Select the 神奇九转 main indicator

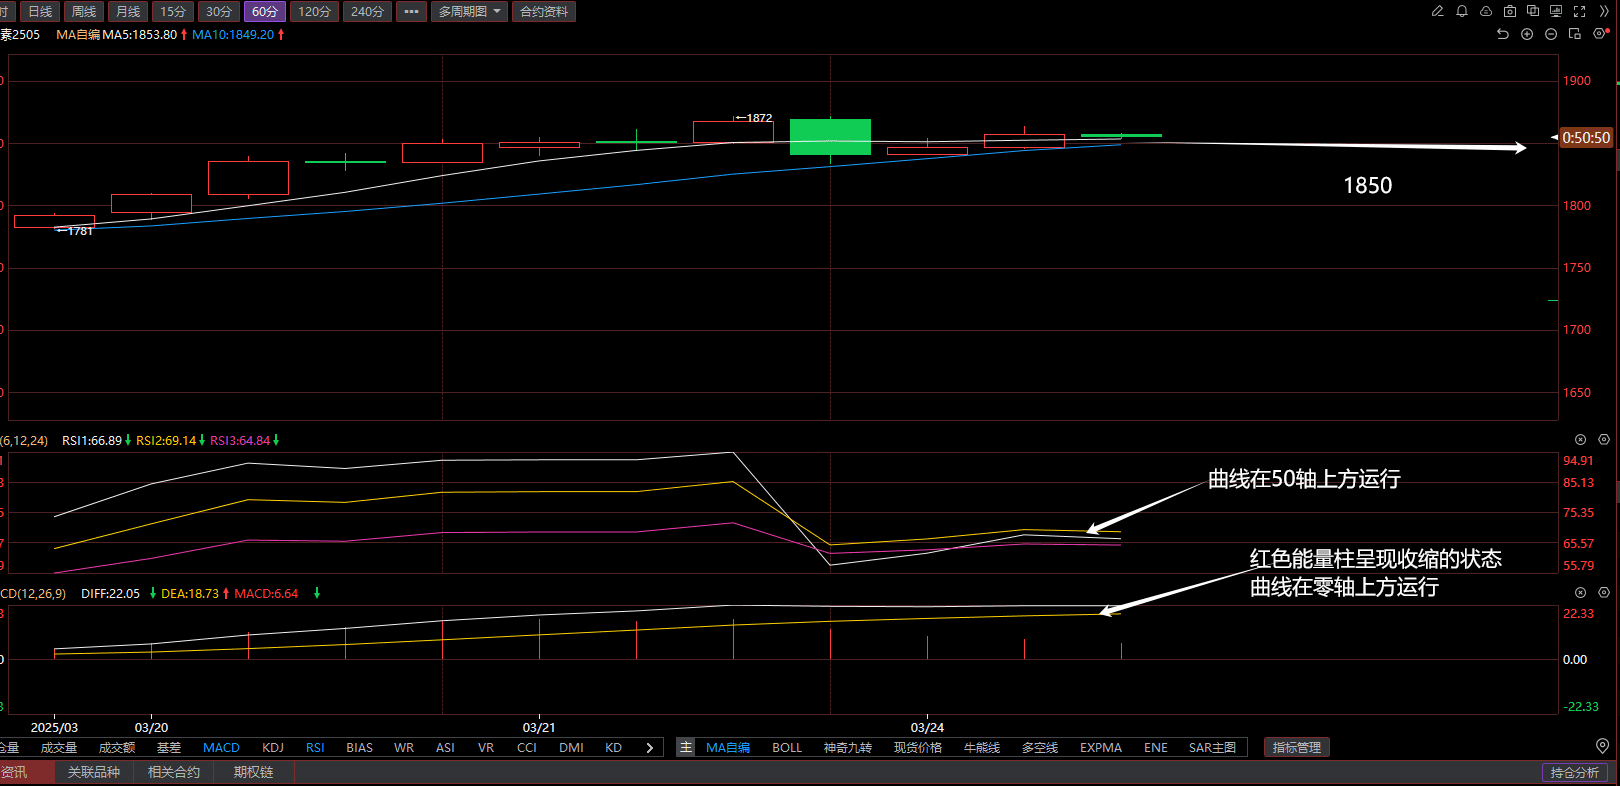tap(848, 747)
